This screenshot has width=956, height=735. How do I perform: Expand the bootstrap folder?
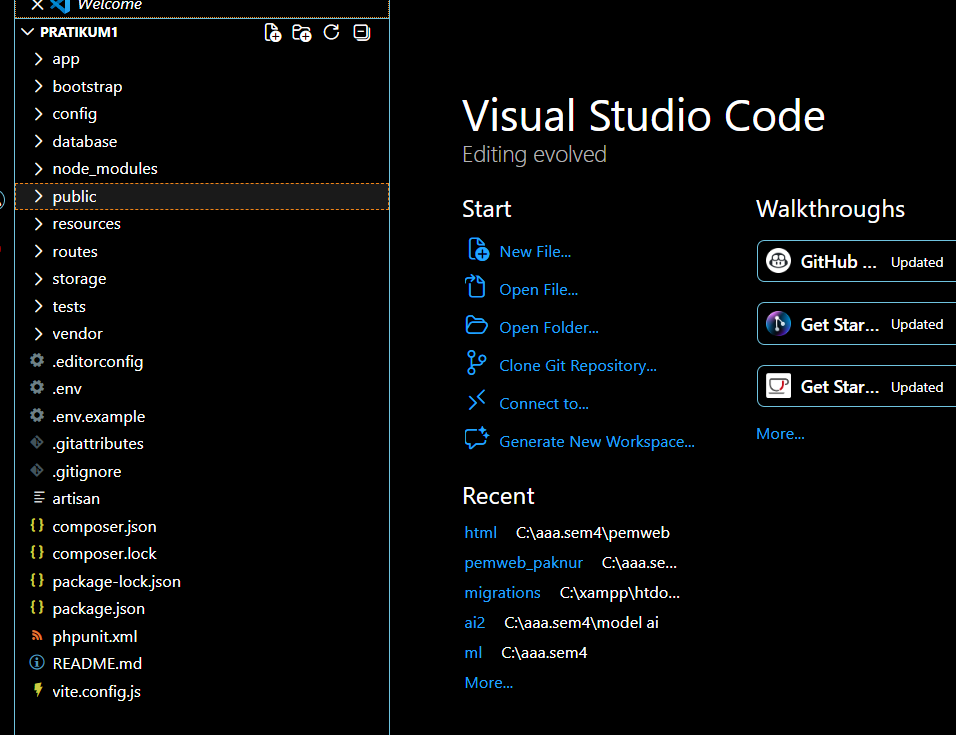tap(38, 86)
